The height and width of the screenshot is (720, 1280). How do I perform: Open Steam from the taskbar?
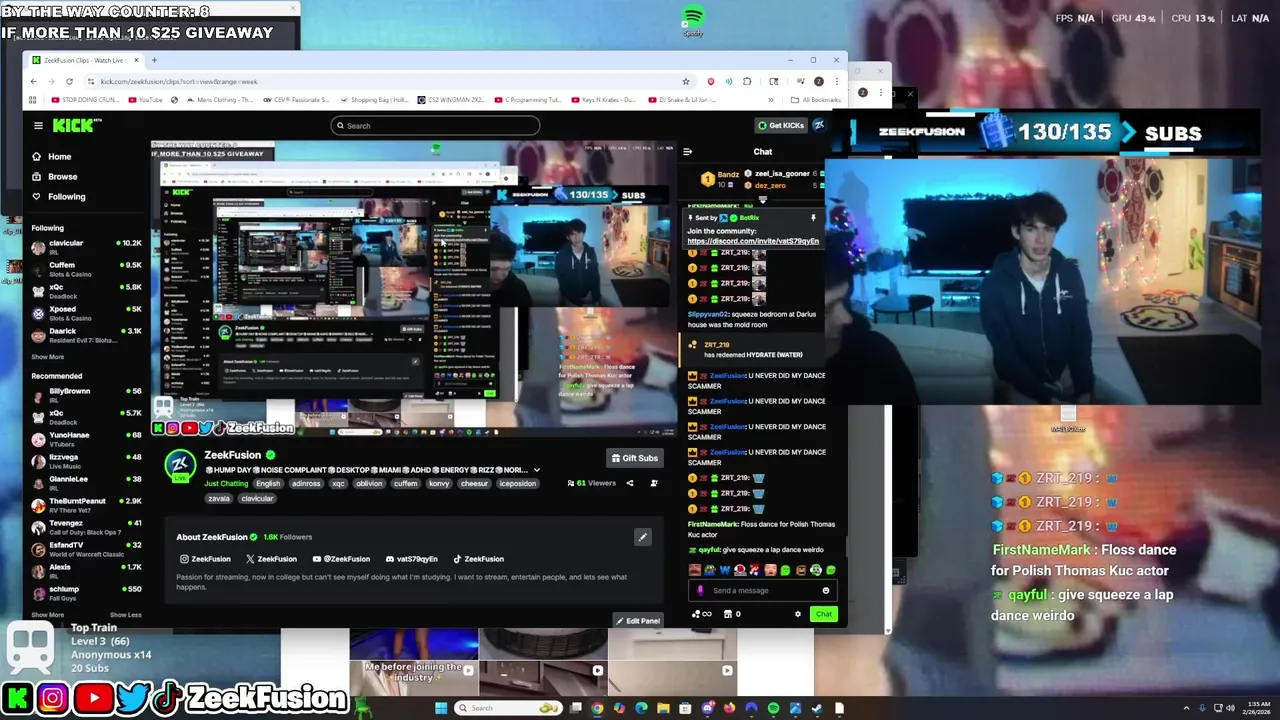coord(817,708)
